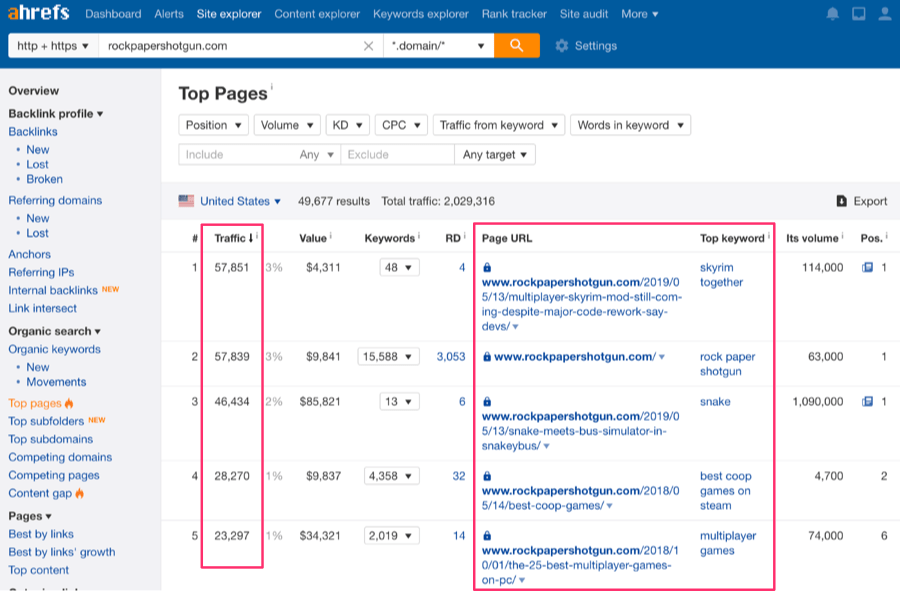Click the monitor icon in header
The image size is (900, 591).
point(859,14)
